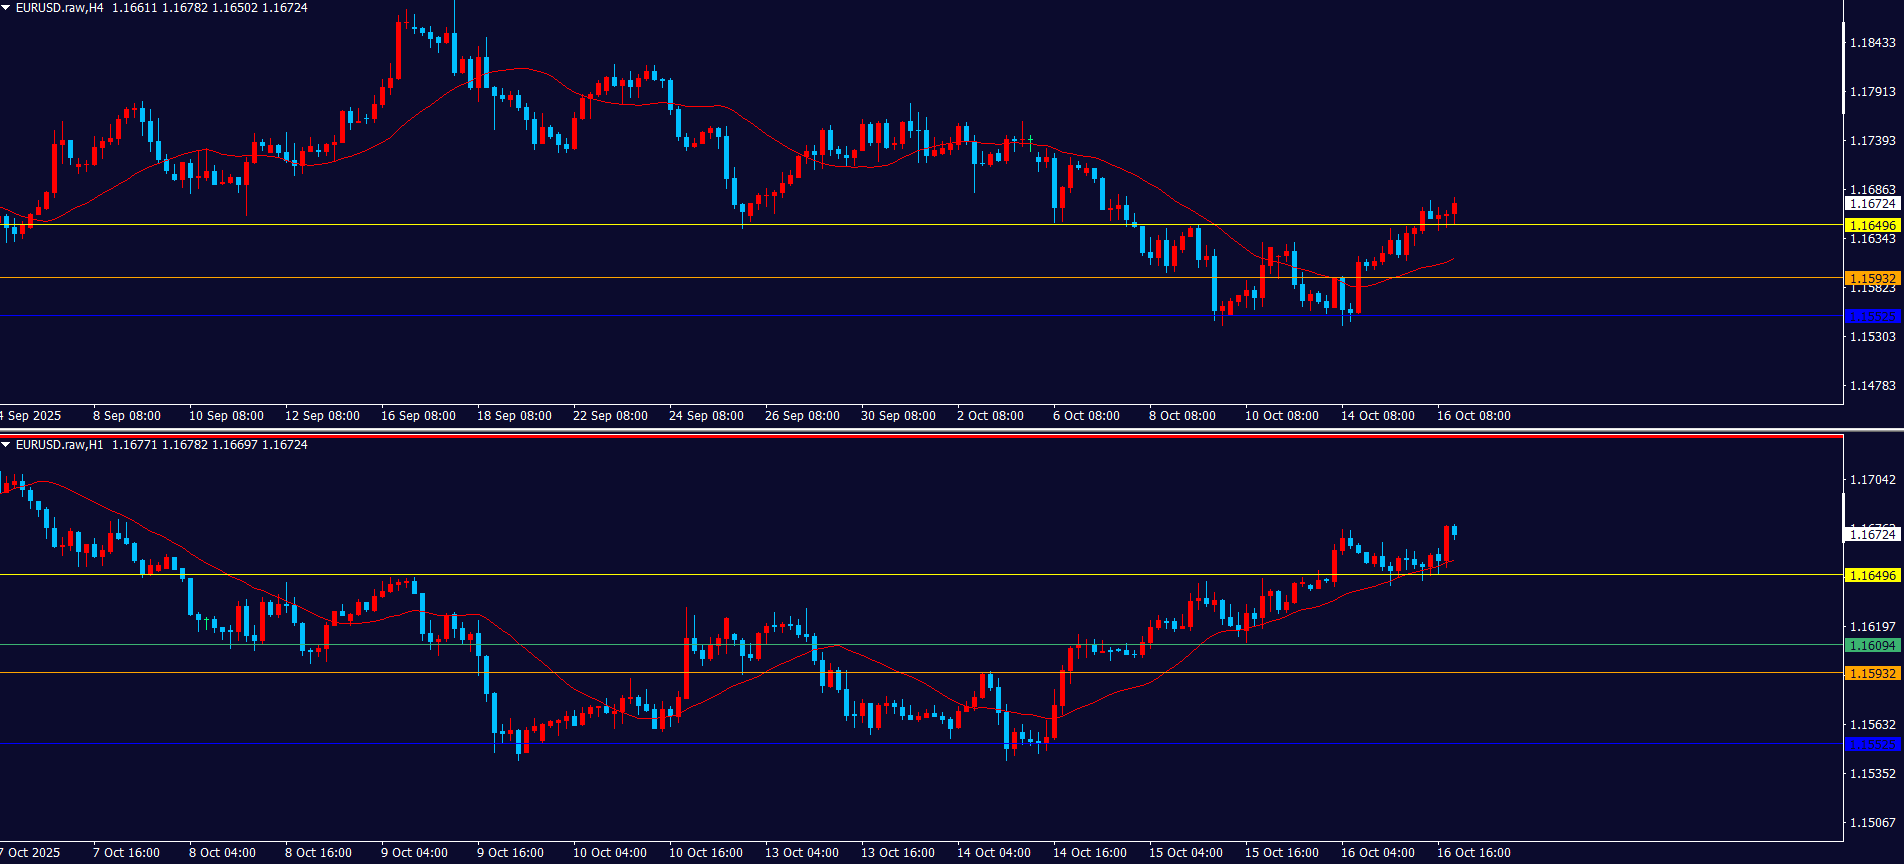The width and height of the screenshot is (1904, 864).
Task: Select the green 1.16094 price tag on H1 chart
Action: point(1872,646)
